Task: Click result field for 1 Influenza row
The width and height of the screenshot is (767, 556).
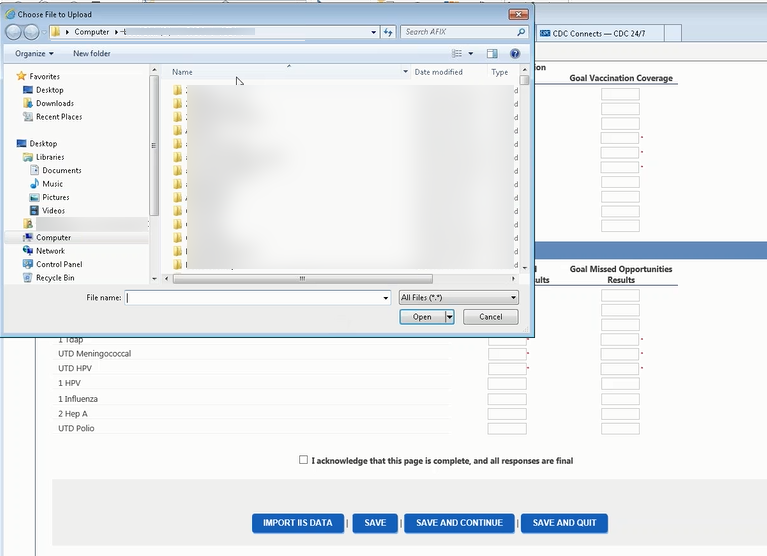Action: pyautogui.click(x=507, y=399)
